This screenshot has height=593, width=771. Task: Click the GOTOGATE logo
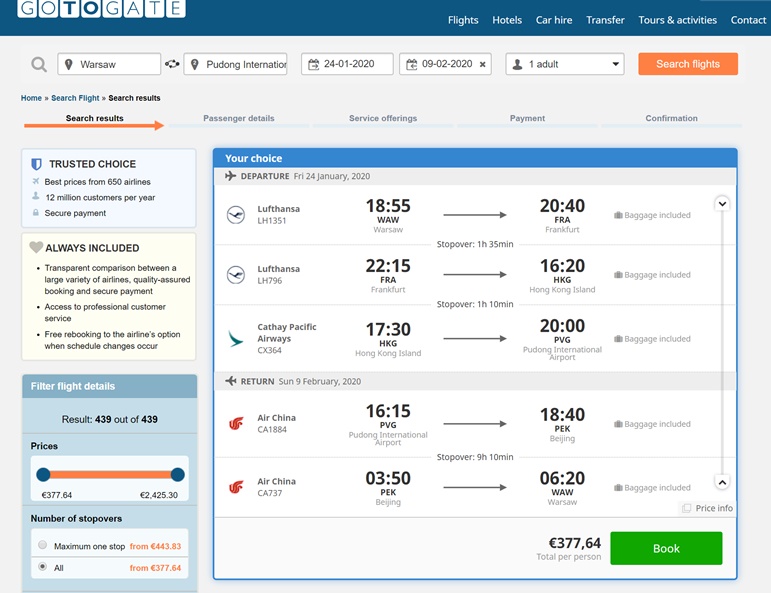[102, 8]
